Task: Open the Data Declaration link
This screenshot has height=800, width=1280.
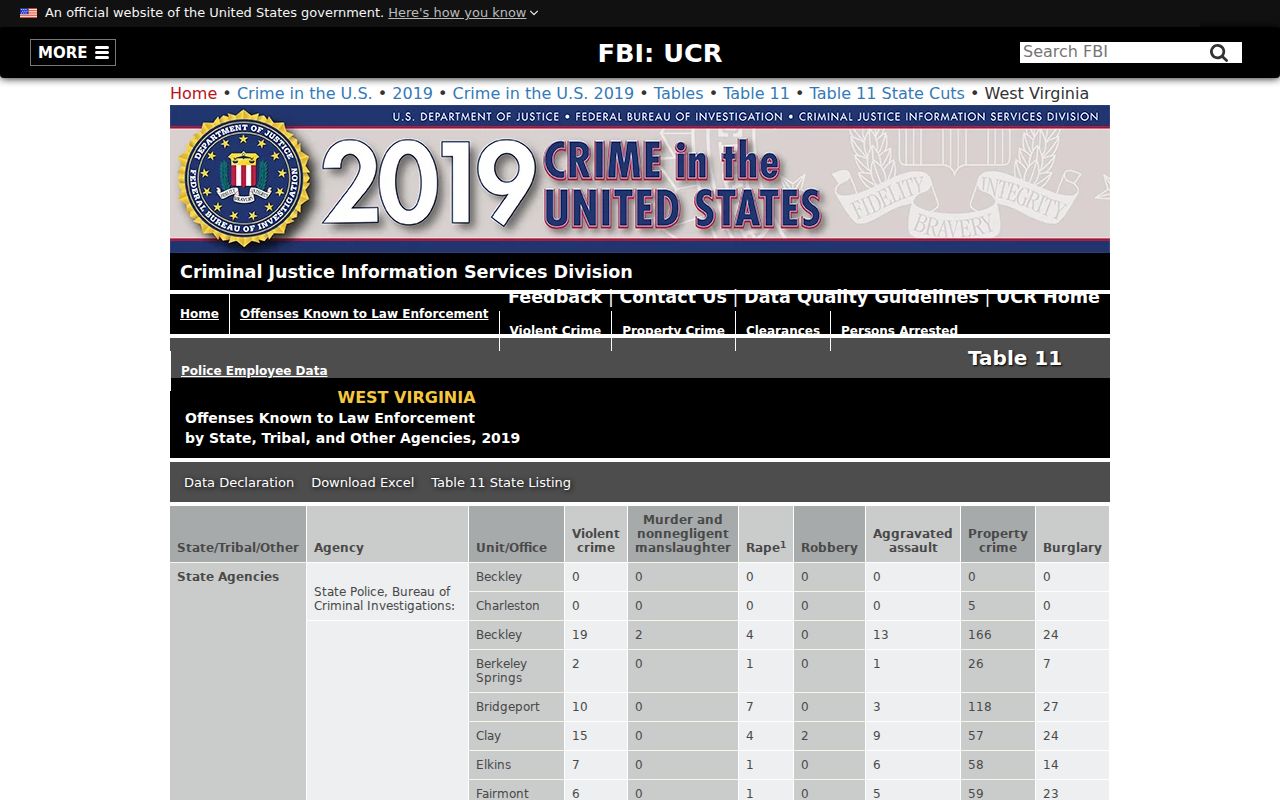Action: click(239, 483)
